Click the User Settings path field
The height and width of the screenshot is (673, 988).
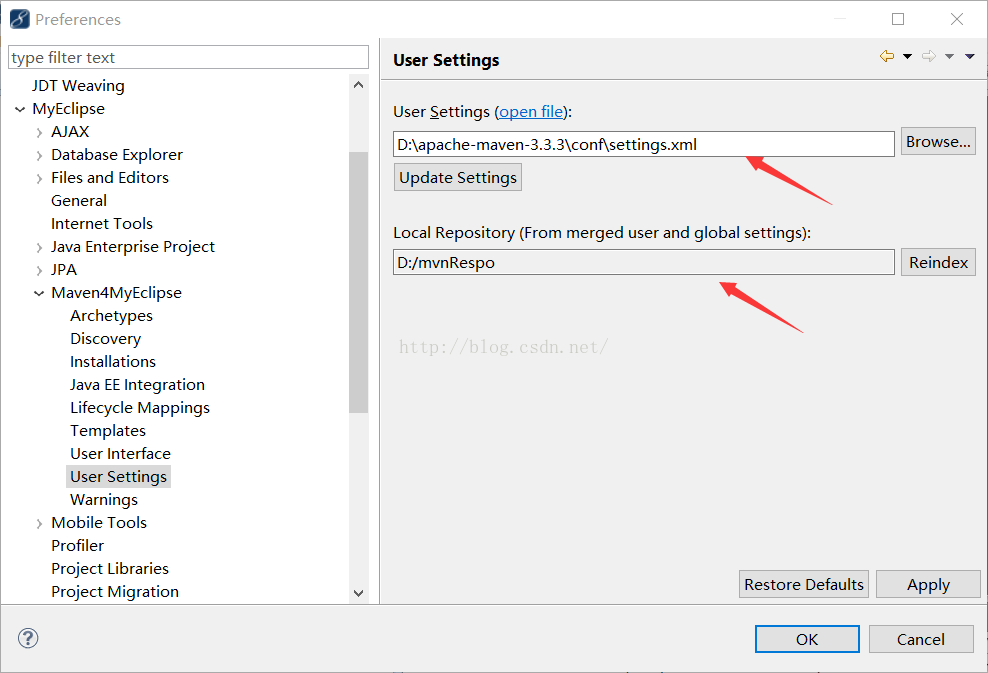644,144
